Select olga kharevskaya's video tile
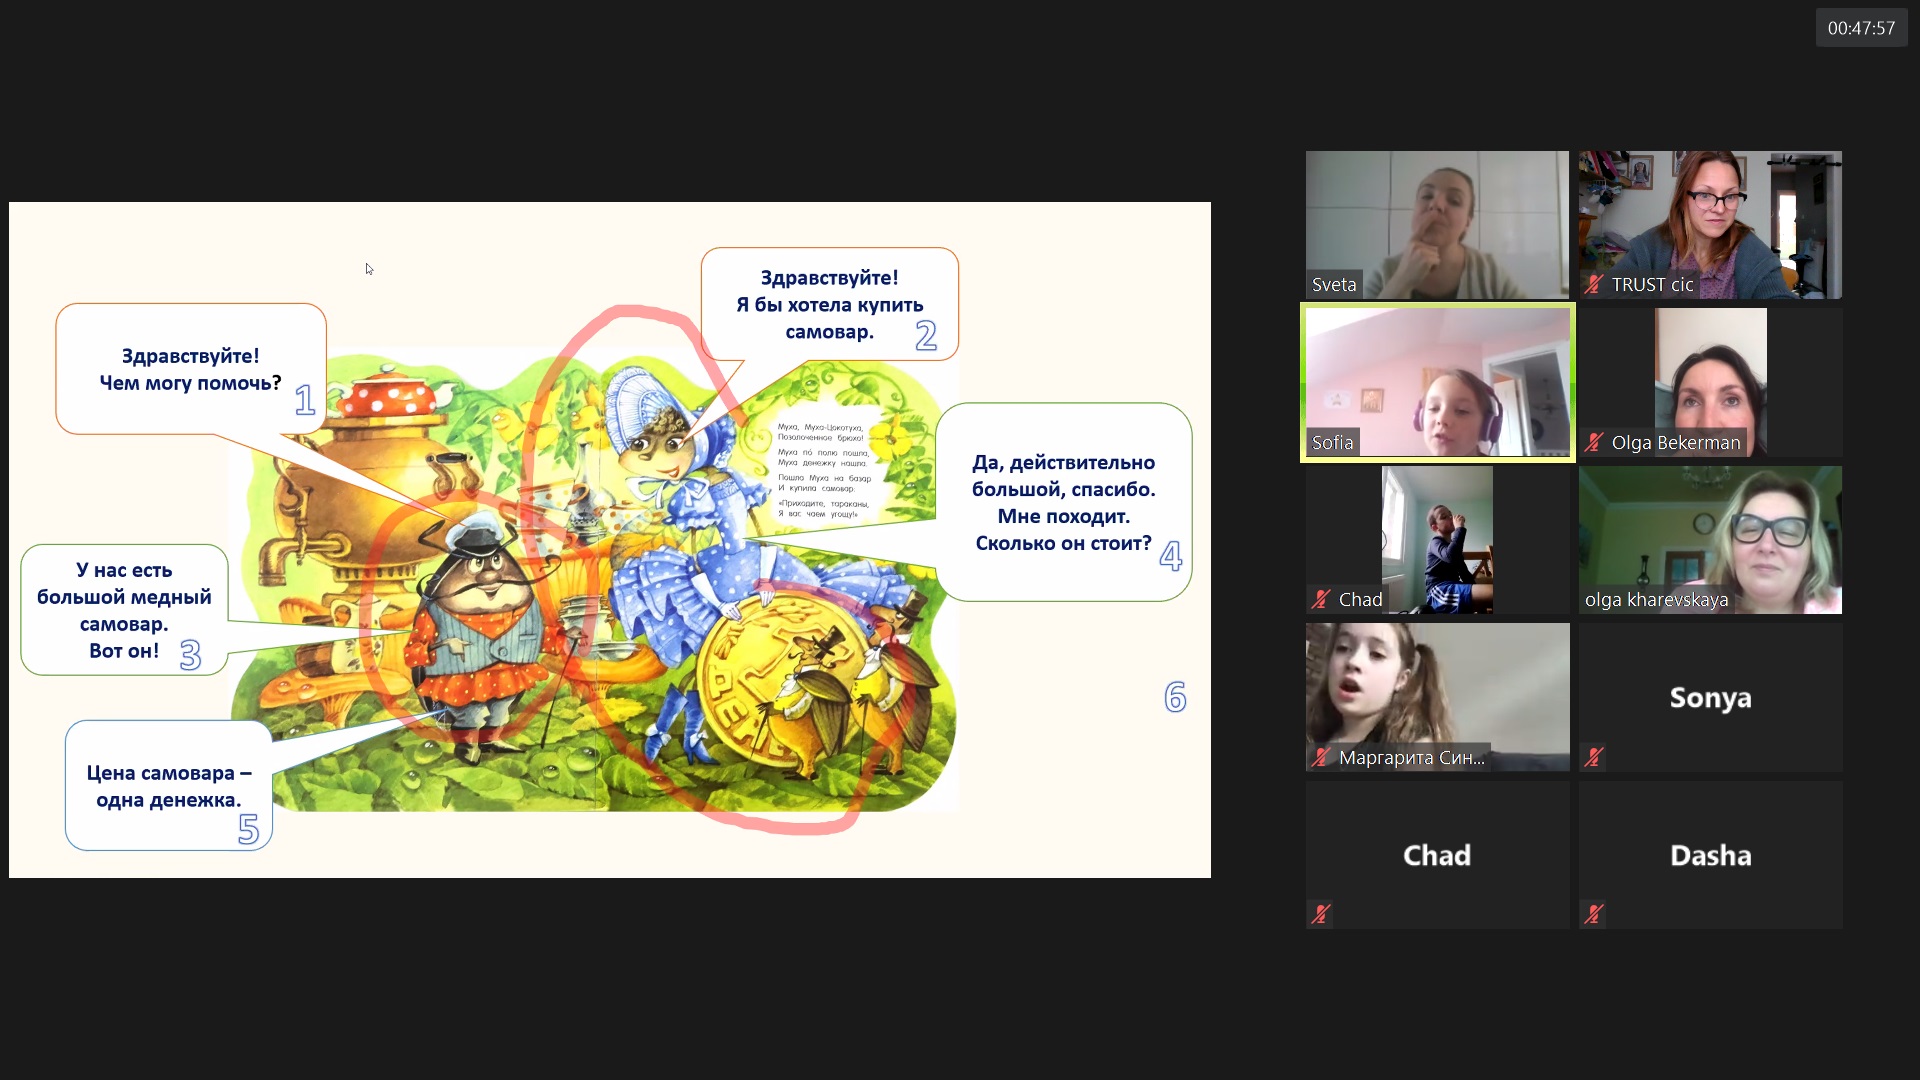 point(1710,539)
